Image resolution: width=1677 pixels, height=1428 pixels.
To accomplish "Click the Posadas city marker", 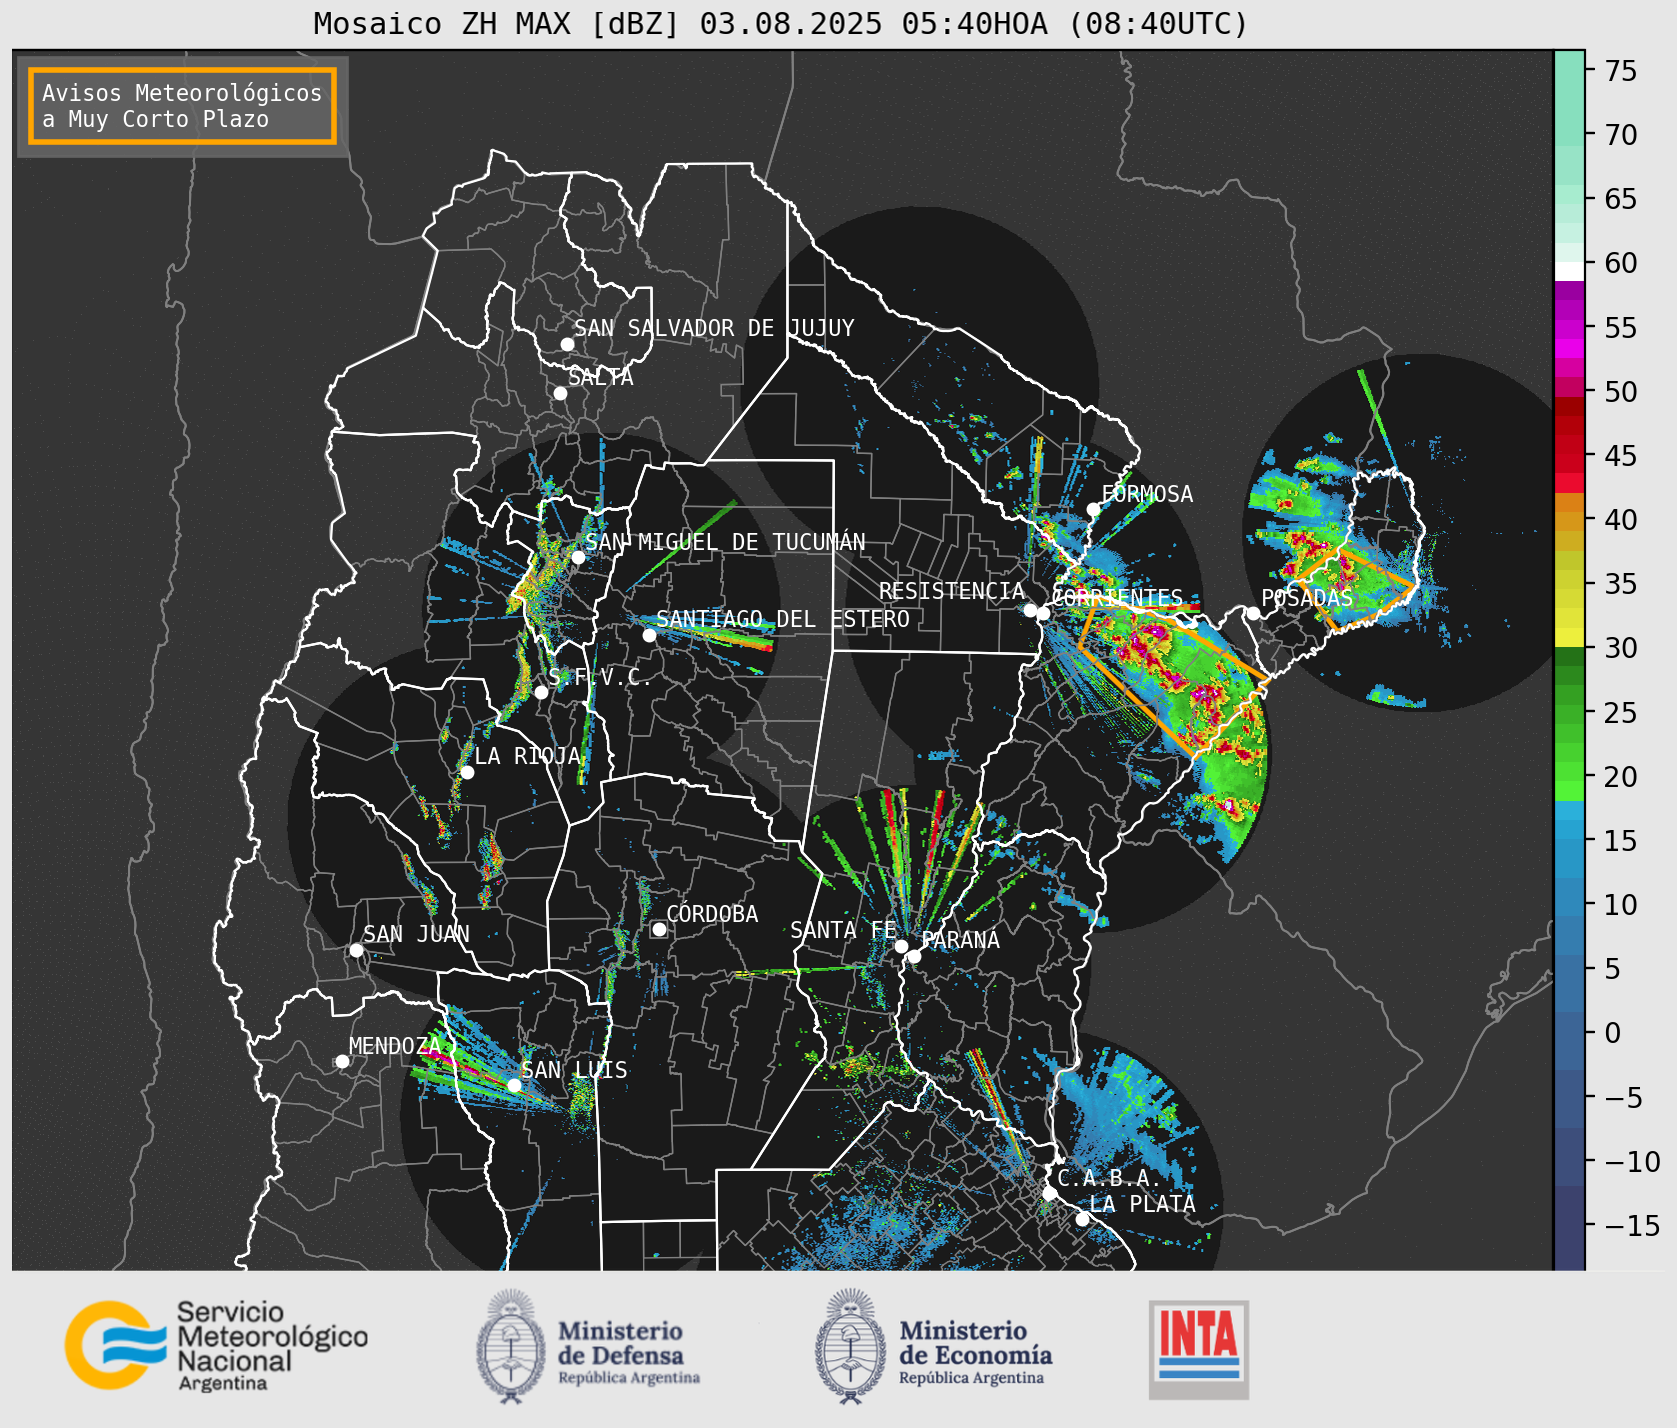I will tap(1253, 613).
